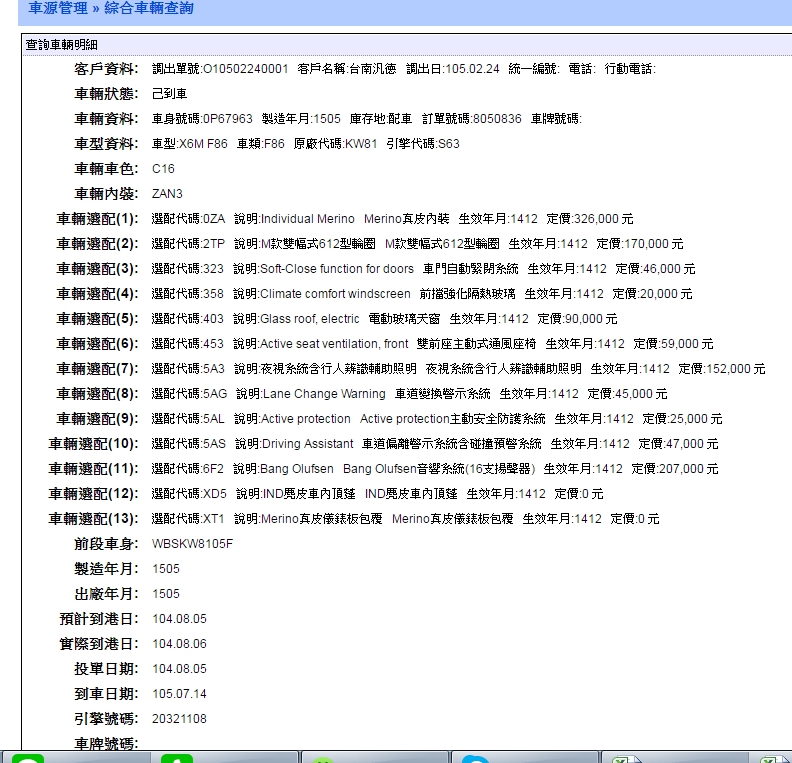Click the price 90,000 元
Screen dimensions: 792x763
coord(591,319)
